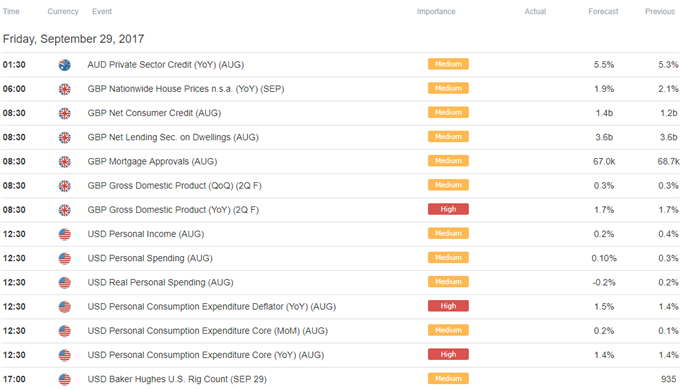
Task: Click High badge for PCE Deflator (YoY)
Action: pos(448,306)
